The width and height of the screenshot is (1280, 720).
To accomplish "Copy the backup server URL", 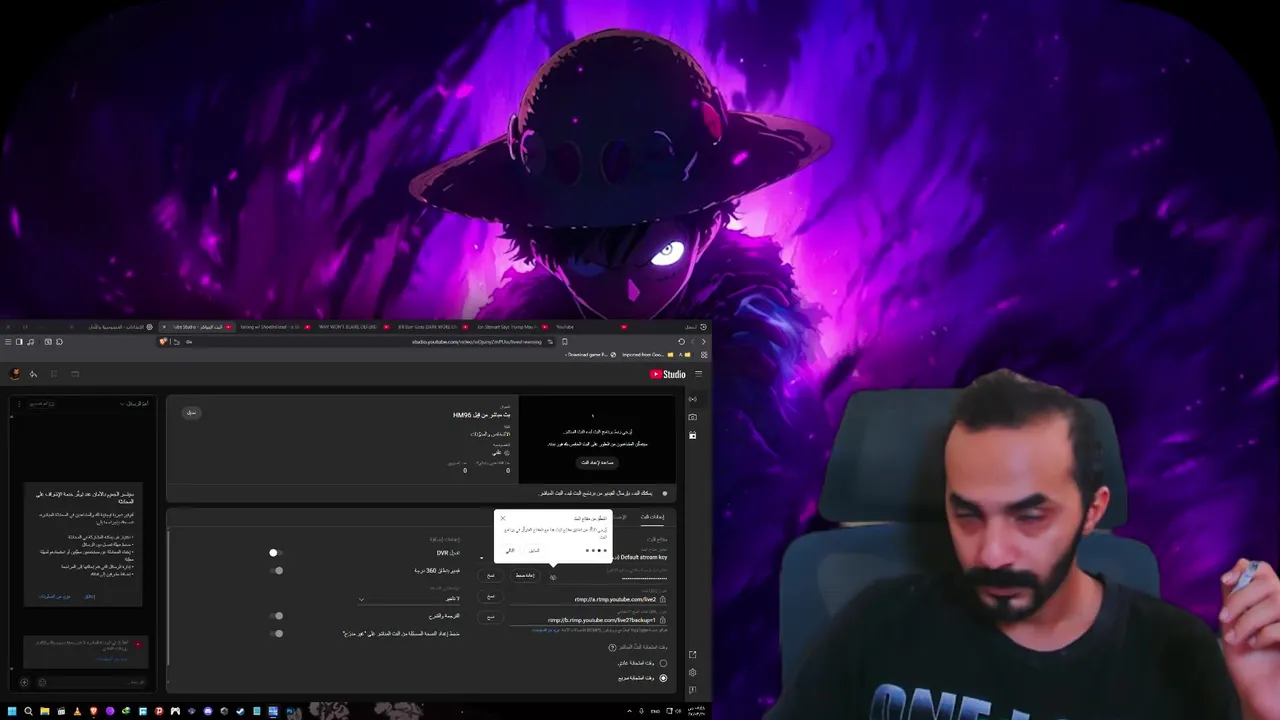I will click(x=491, y=617).
